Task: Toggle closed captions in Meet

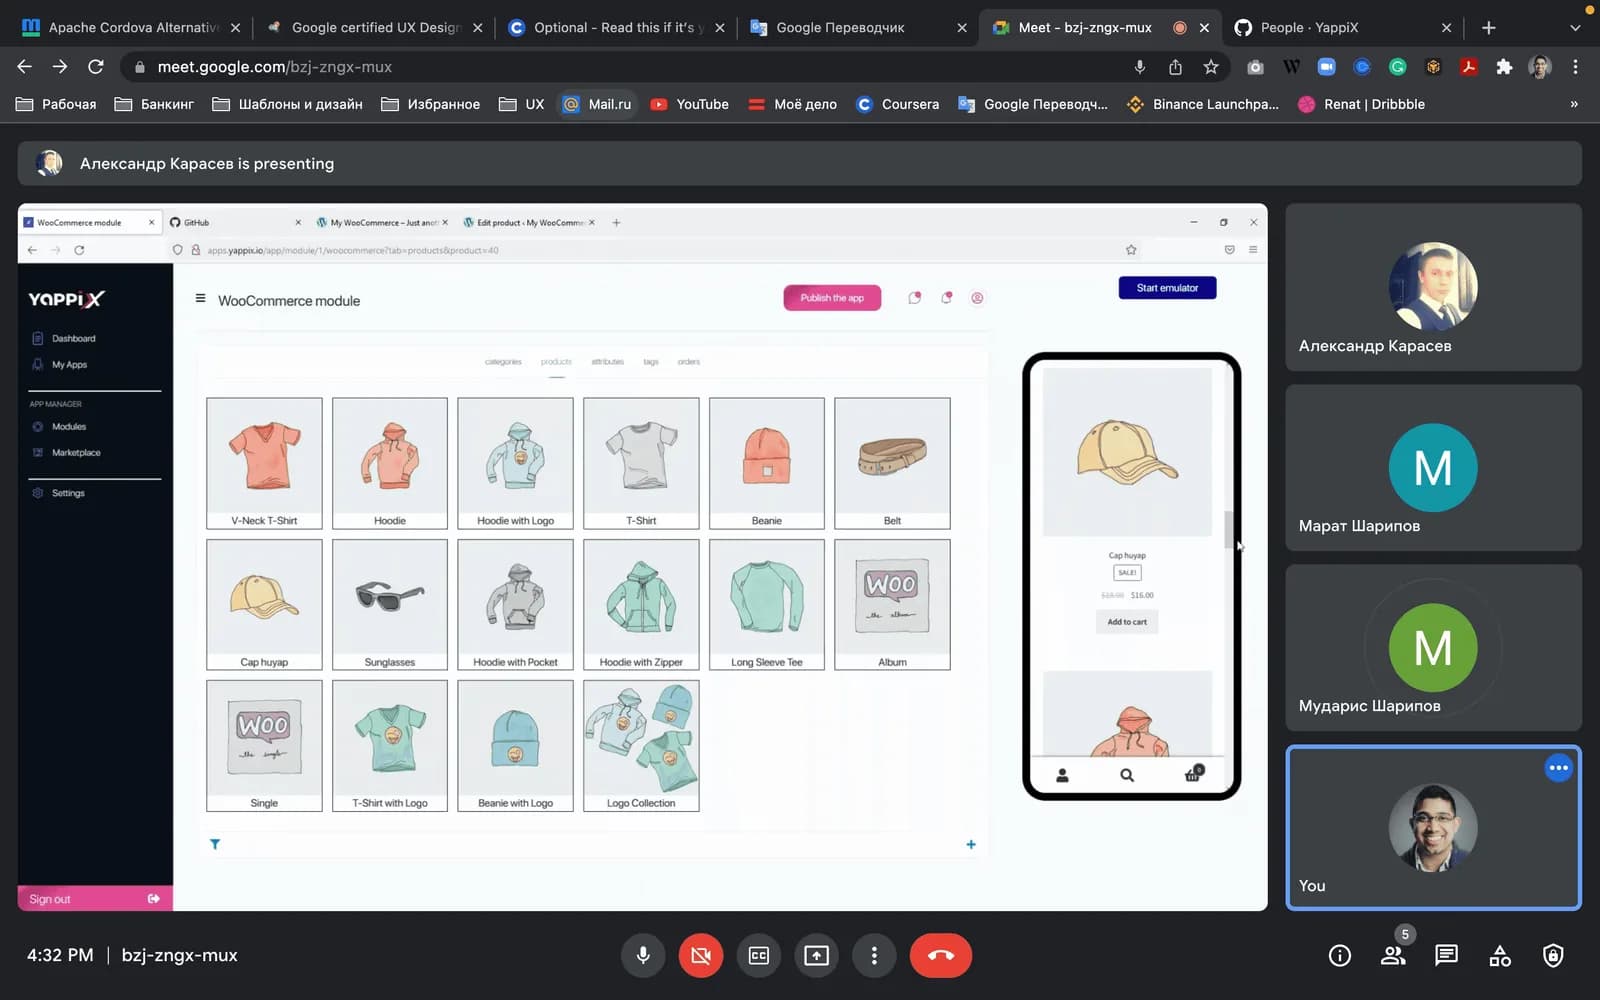Action: point(759,955)
